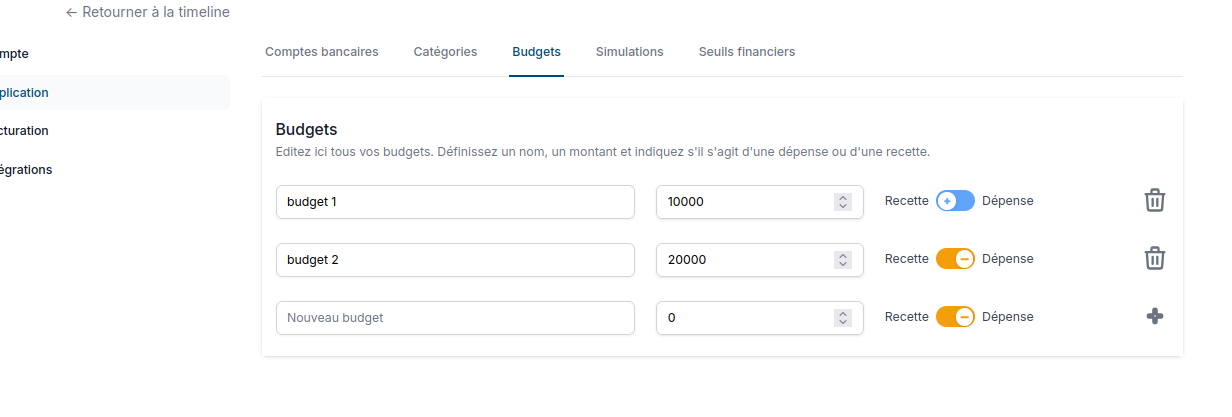Toggle budget 1 Recette/Dépense switch
Viewport: 1232px width, 417px height.
pyautogui.click(x=955, y=201)
